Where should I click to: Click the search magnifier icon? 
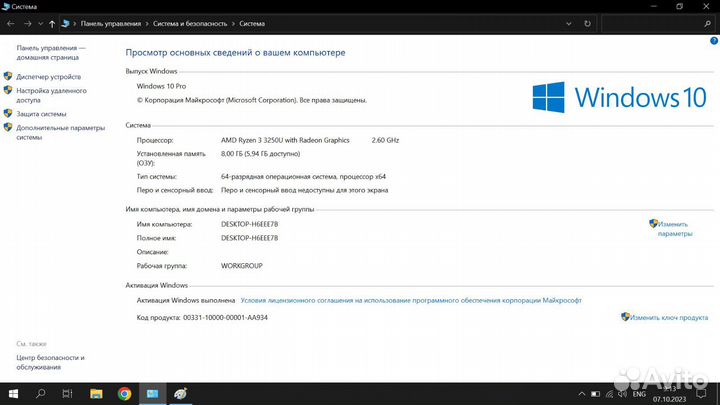pyautogui.click(x=708, y=24)
